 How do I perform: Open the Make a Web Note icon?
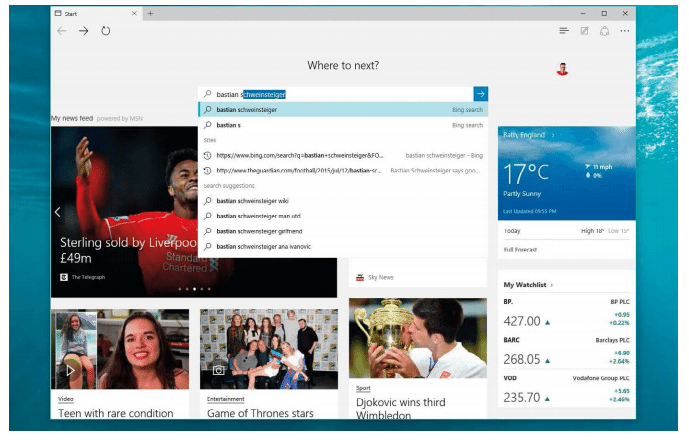coord(584,31)
